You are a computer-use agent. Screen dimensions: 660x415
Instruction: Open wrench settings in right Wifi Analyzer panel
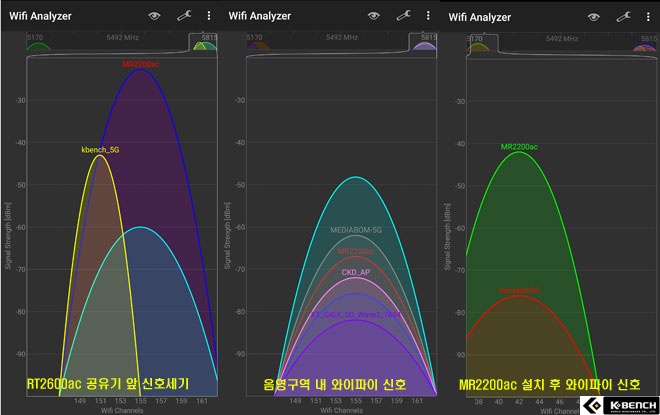pyautogui.click(x=623, y=17)
